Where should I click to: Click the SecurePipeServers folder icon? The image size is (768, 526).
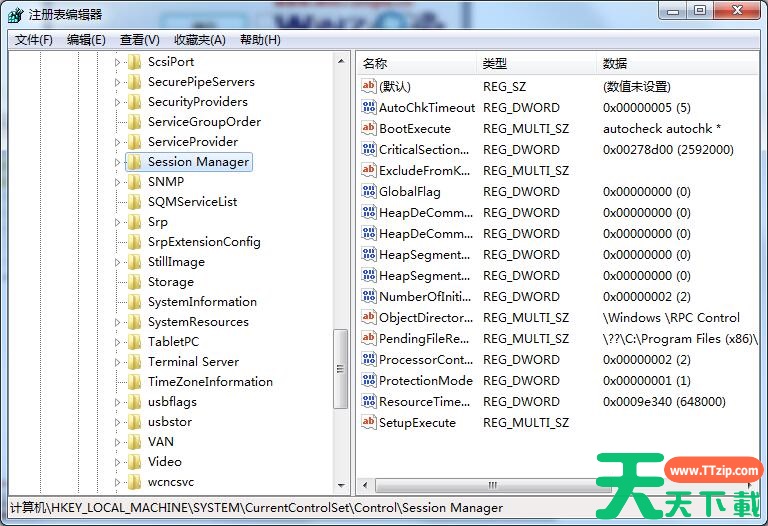pos(134,82)
